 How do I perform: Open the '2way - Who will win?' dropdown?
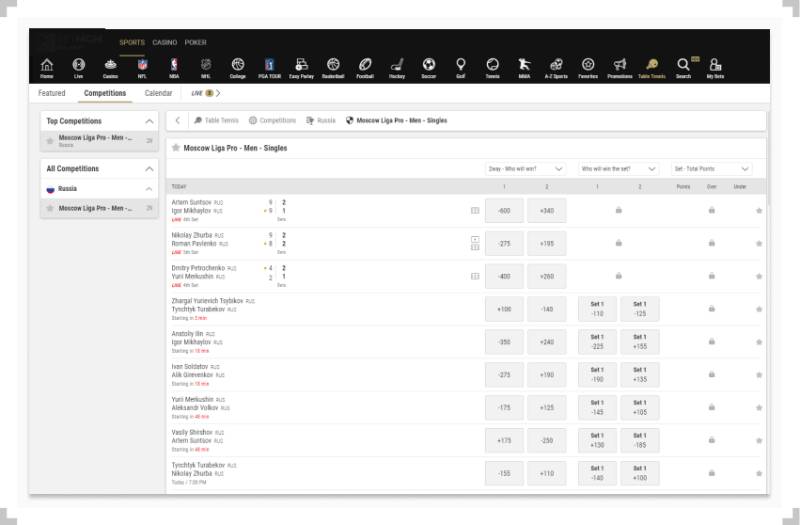point(526,169)
